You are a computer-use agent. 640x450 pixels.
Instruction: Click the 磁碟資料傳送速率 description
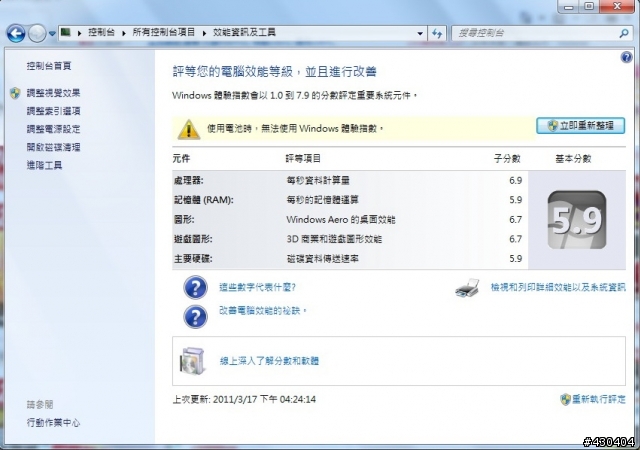click(322, 258)
